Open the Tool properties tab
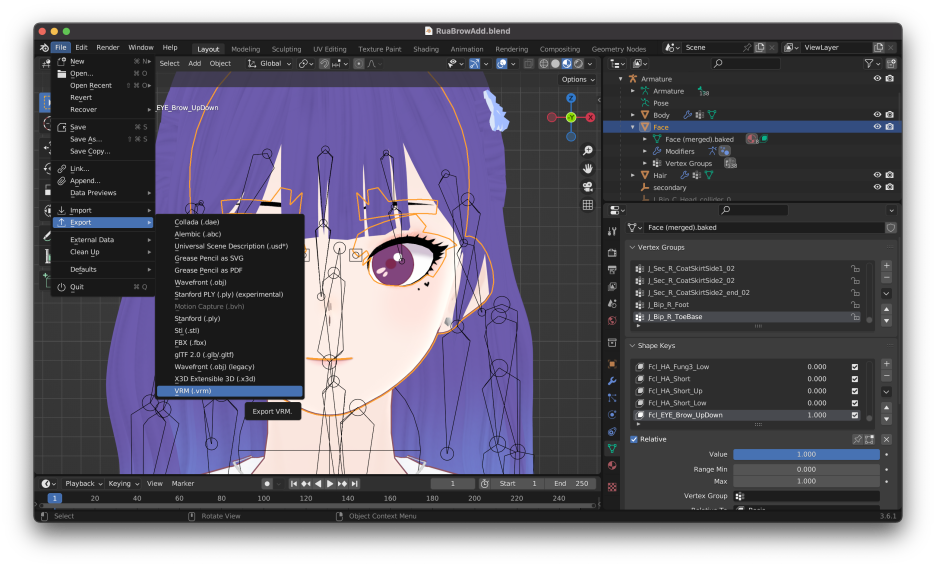Image resolution: width=936 pixels, height=567 pixels. (x=612, y=231)
